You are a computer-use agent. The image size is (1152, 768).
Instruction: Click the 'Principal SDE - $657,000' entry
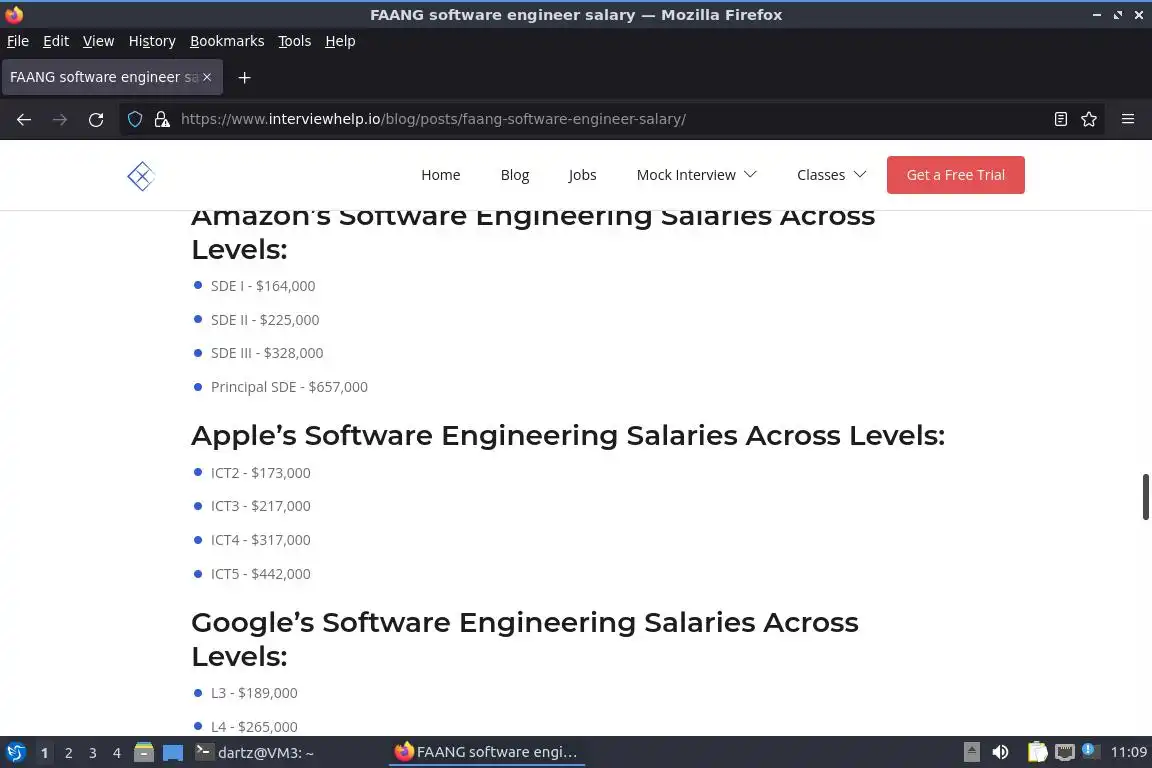(289, 387)
